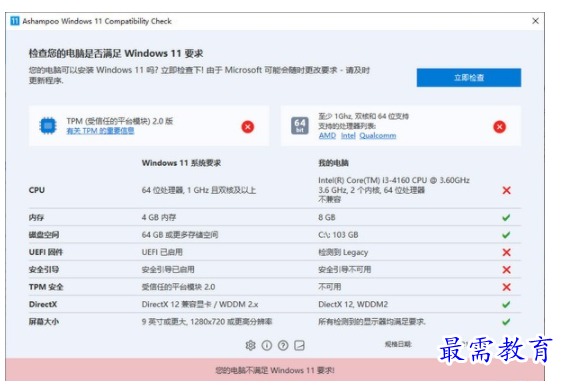
Task: Close the Compatibility Check window
Action: click(x=535, y=21)
